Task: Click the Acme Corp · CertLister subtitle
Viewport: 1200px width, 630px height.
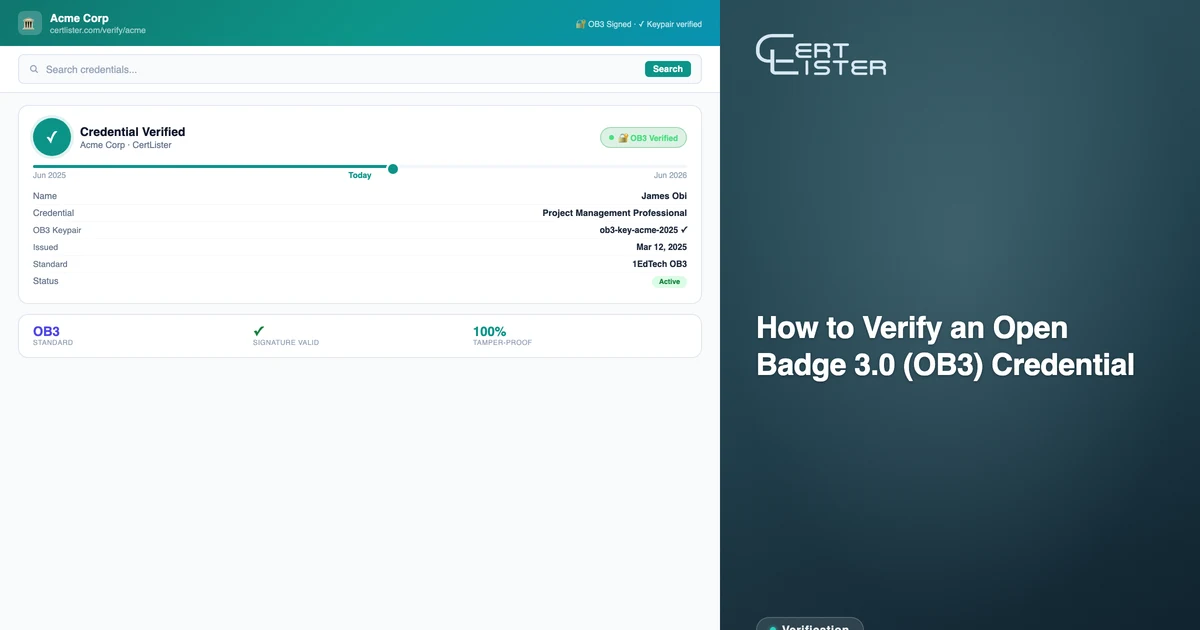Action: tap(126, 146)
